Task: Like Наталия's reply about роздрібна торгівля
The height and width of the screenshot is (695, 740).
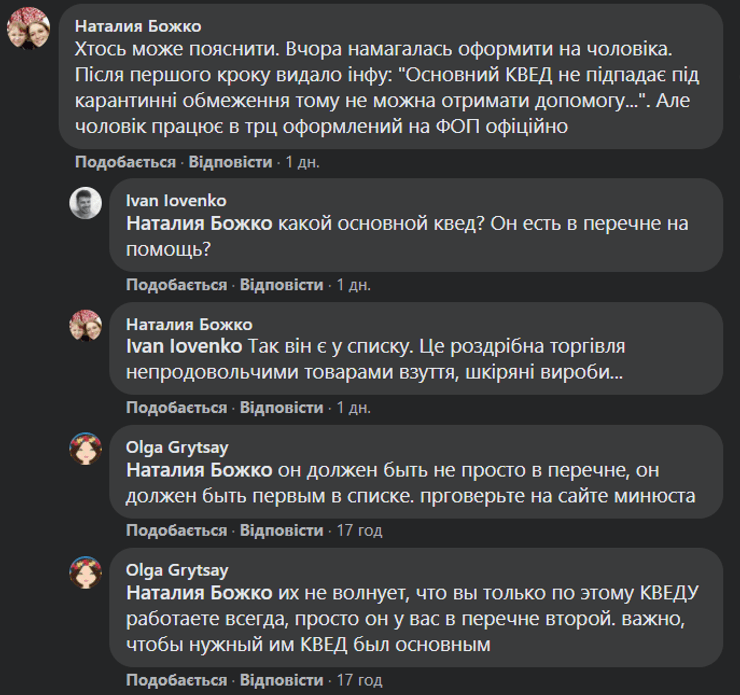Action: point(176,408)
